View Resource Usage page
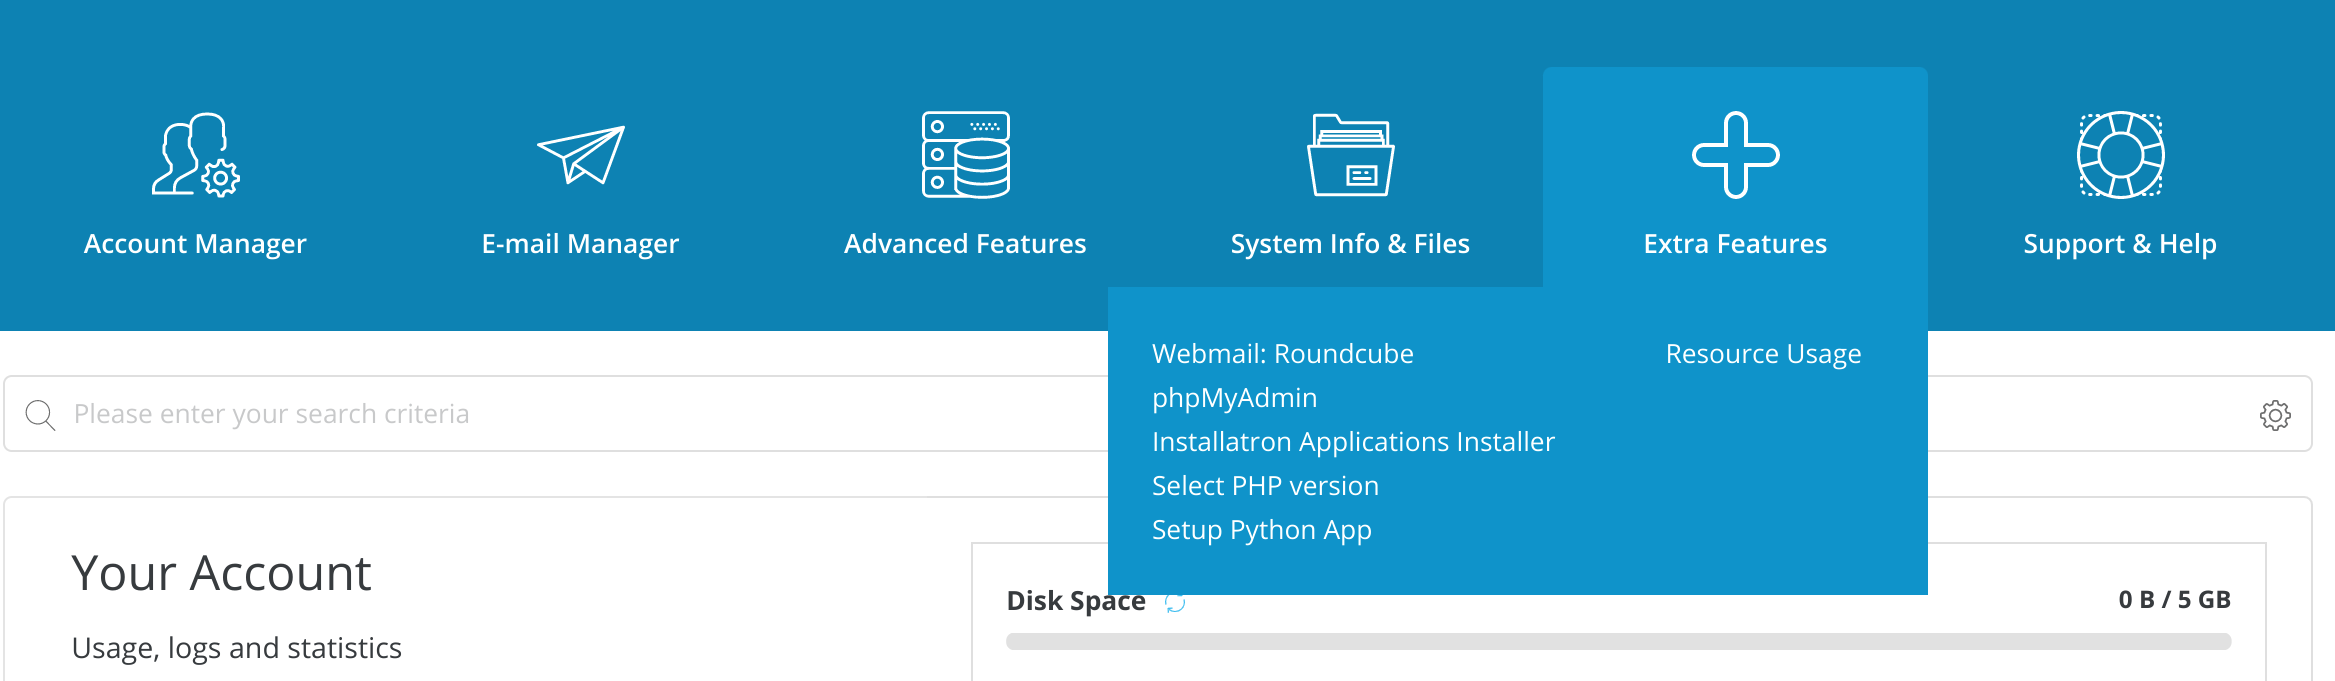Screen dimensions: 2335x681 [1763, 354]
